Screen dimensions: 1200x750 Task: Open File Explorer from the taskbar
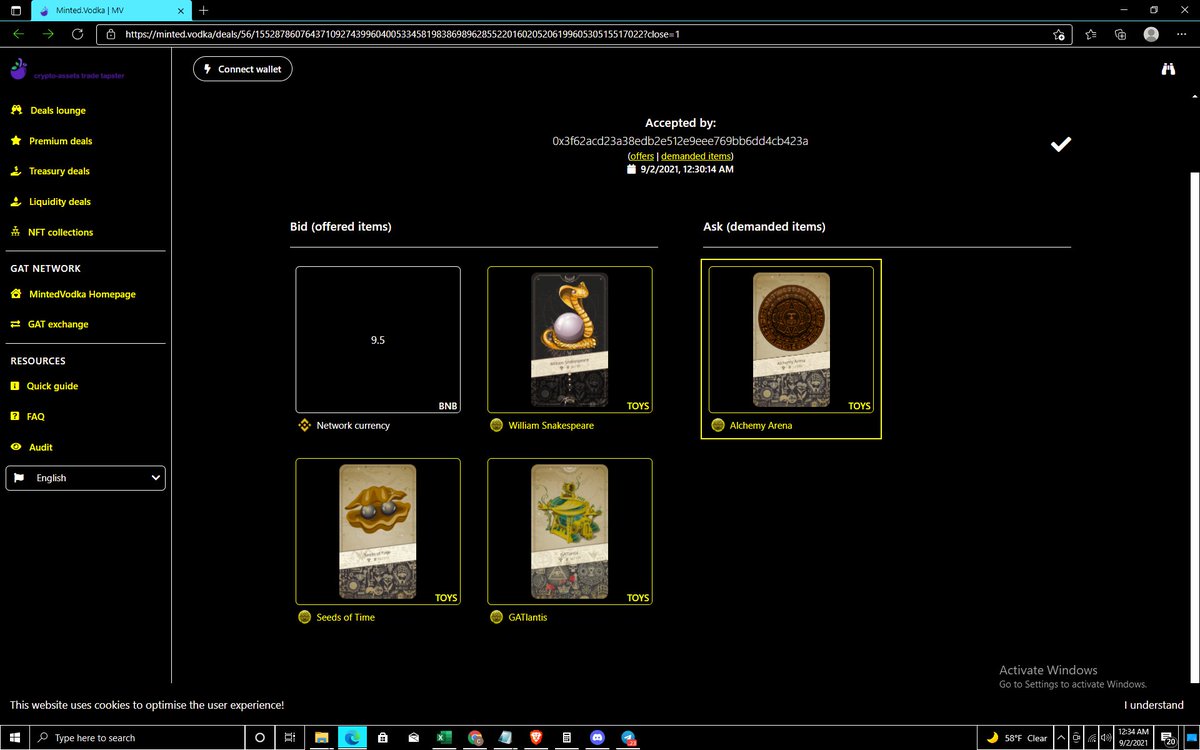click(321, 738)
